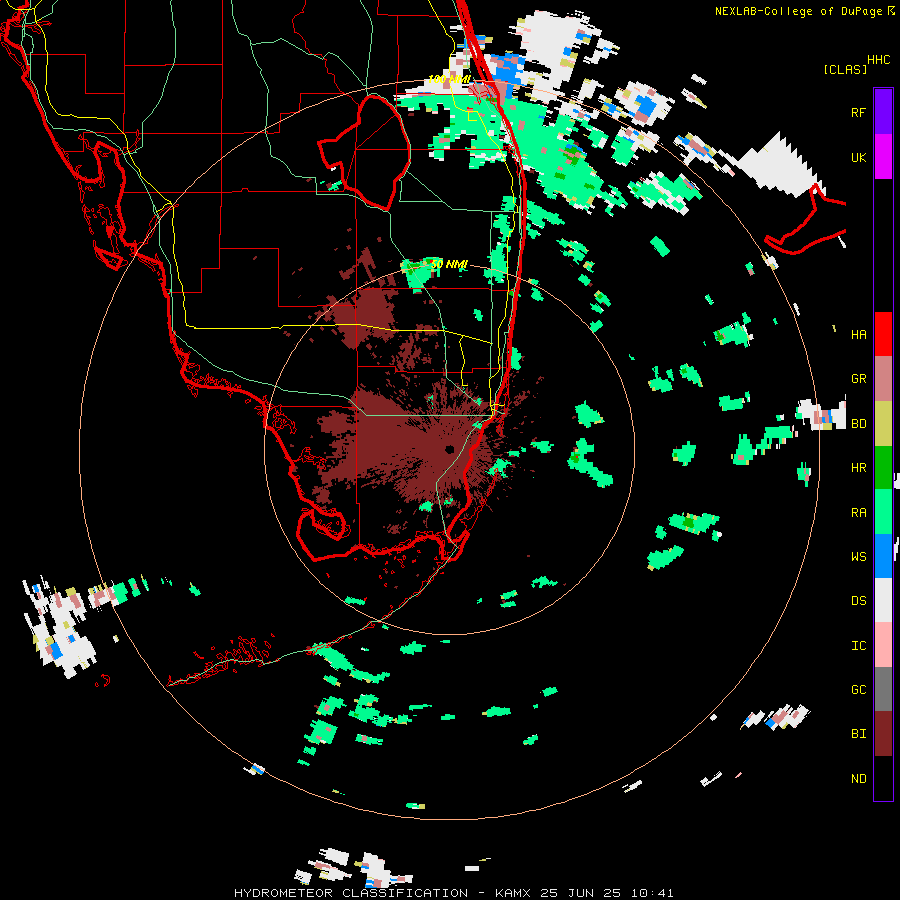Click the gray GC legend swatch
This screenshot has height=900, width=900.
pos(883,689)
